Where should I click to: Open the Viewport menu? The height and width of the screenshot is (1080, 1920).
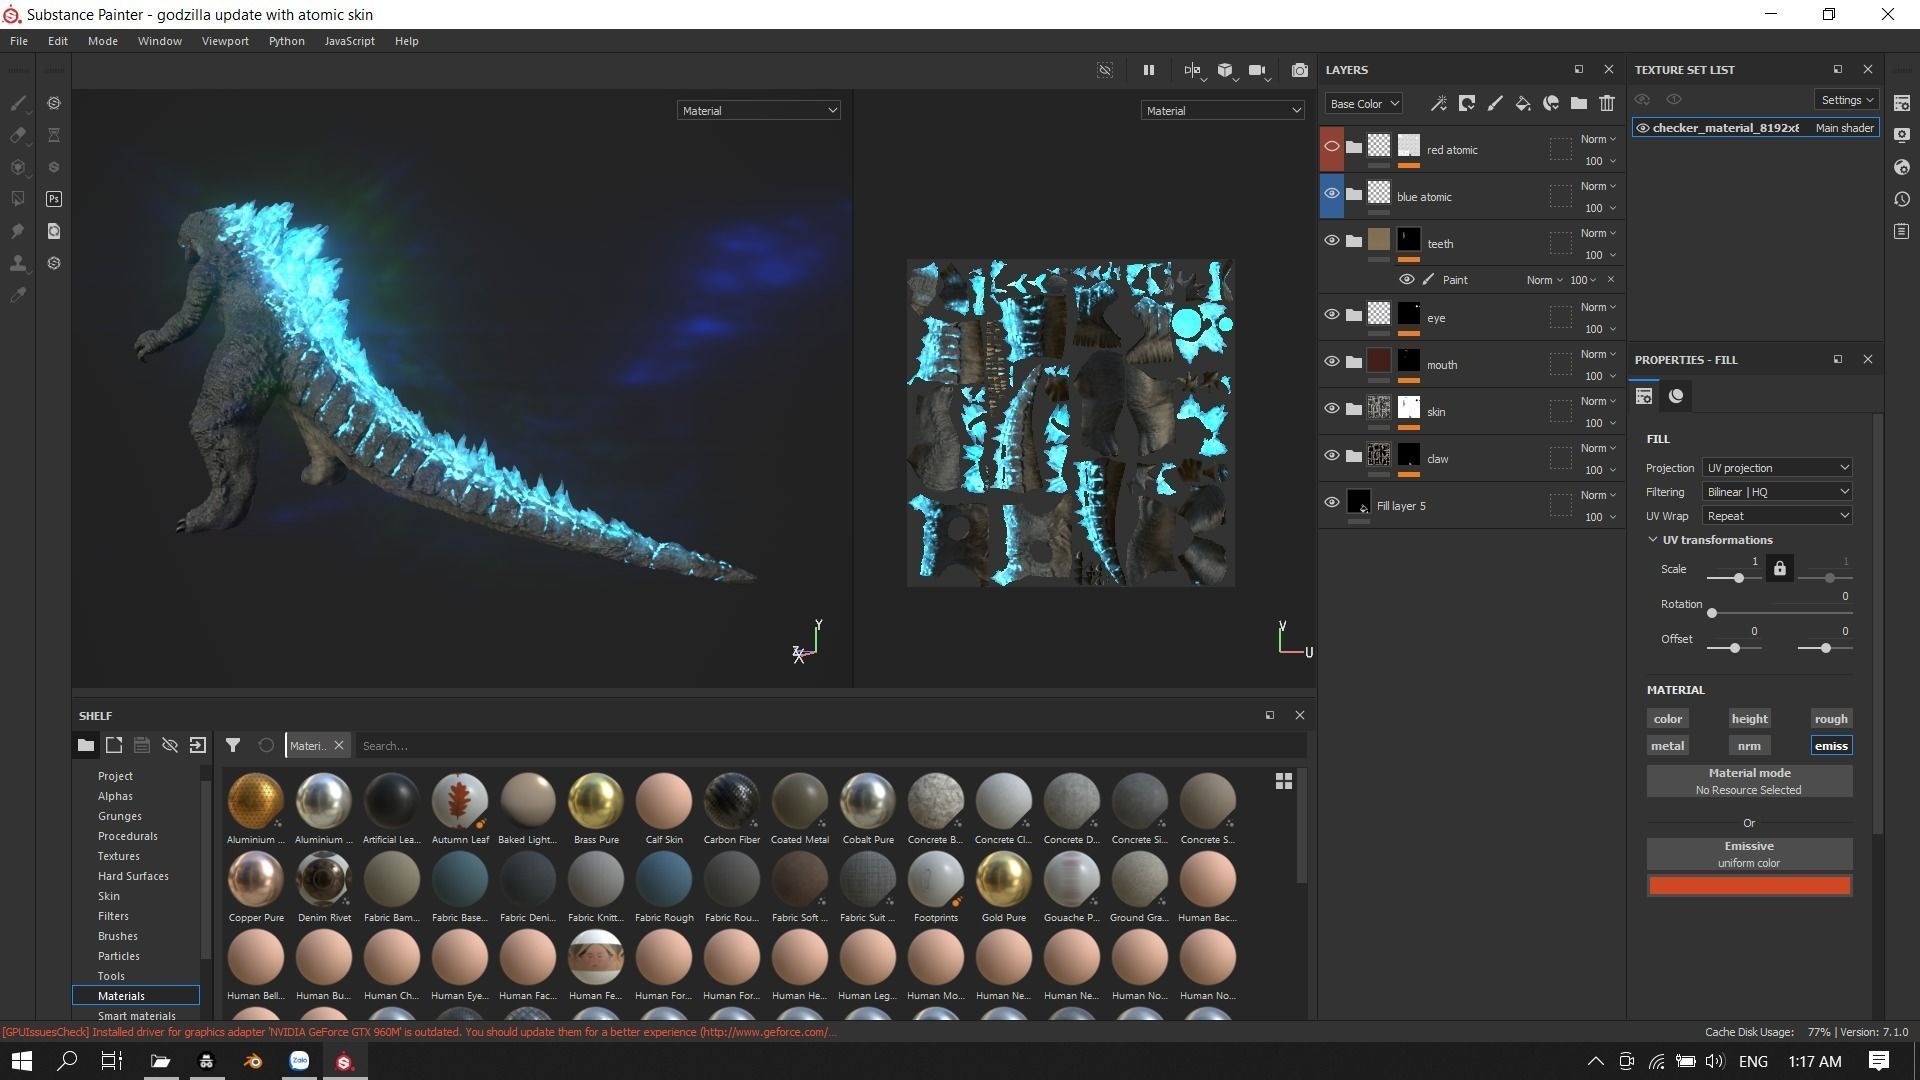pos(224,41)
